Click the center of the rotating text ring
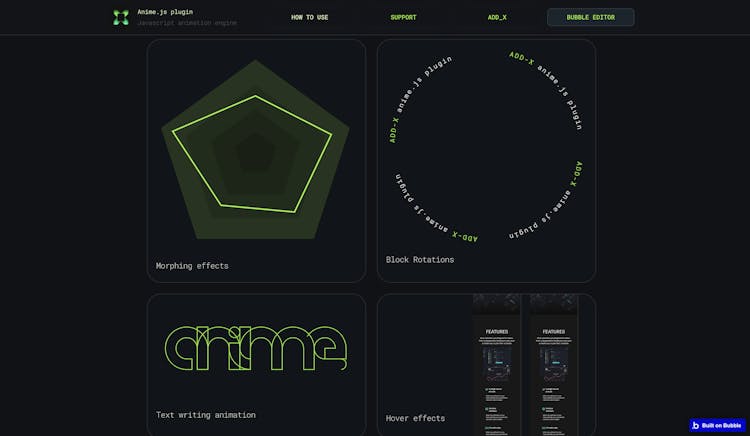Viewport: 750px width, 436px height. coord(486,146)
